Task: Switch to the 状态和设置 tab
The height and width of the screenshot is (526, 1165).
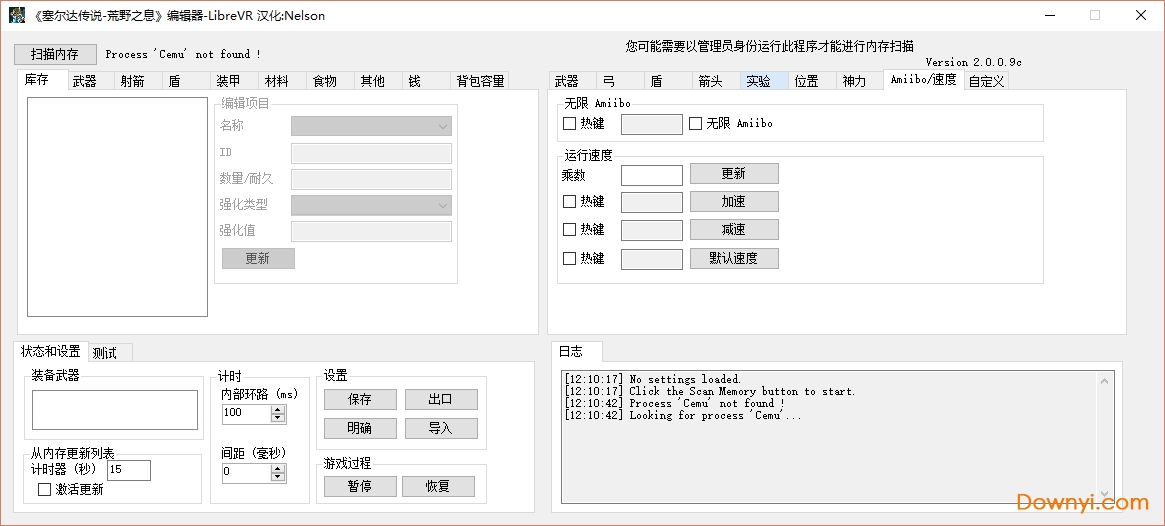Action: pos(51,351)
